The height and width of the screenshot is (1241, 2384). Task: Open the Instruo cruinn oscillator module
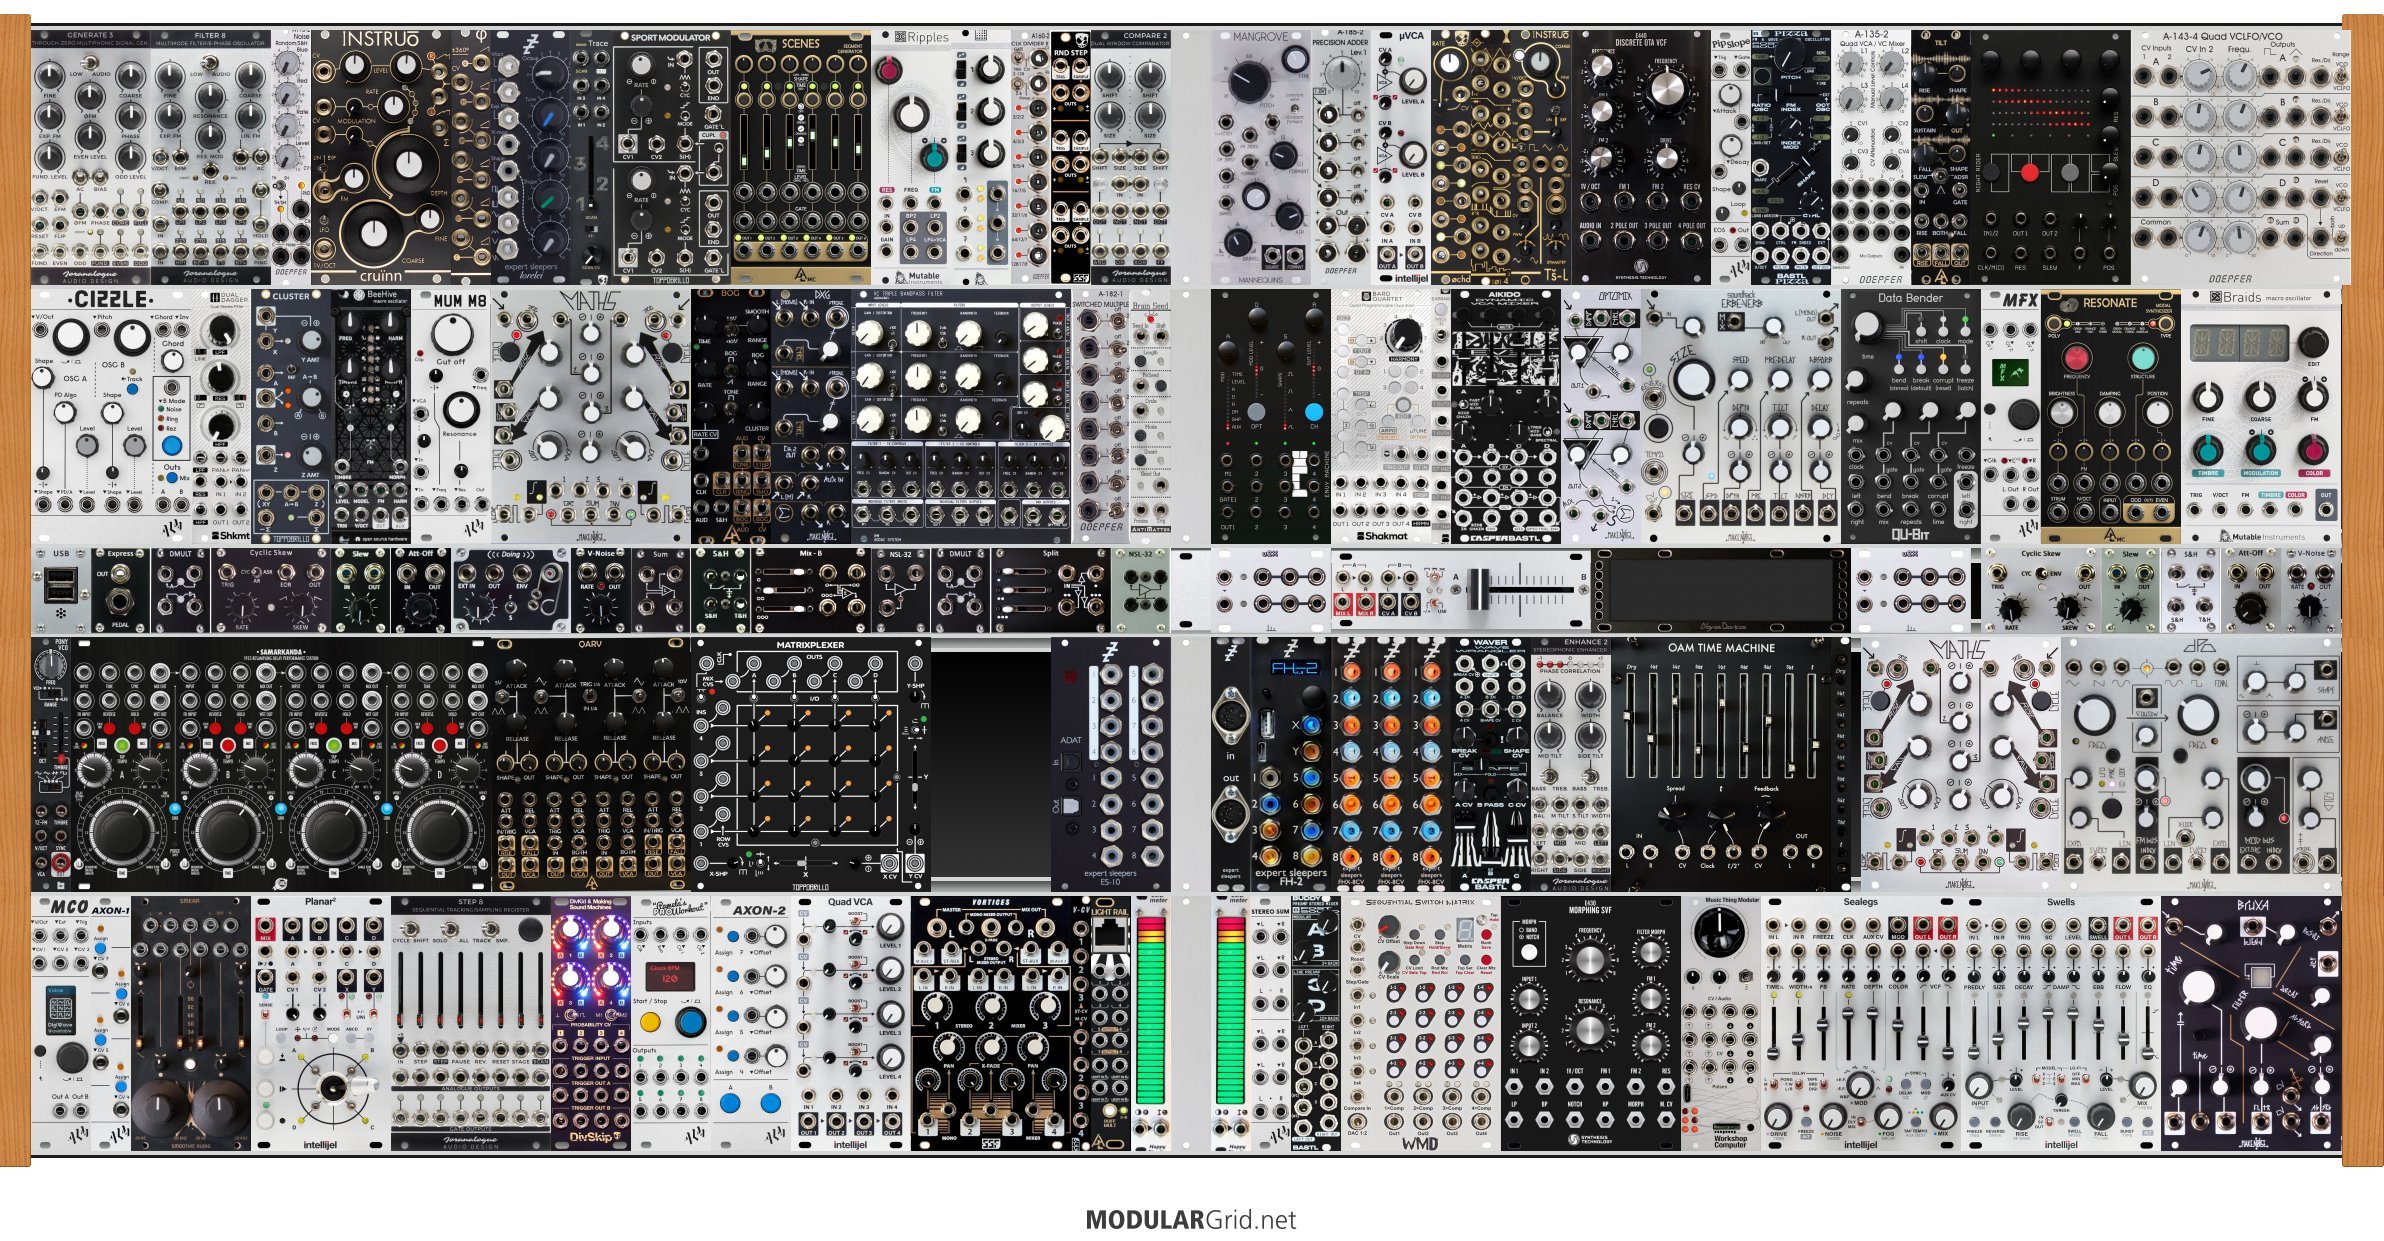381,157
